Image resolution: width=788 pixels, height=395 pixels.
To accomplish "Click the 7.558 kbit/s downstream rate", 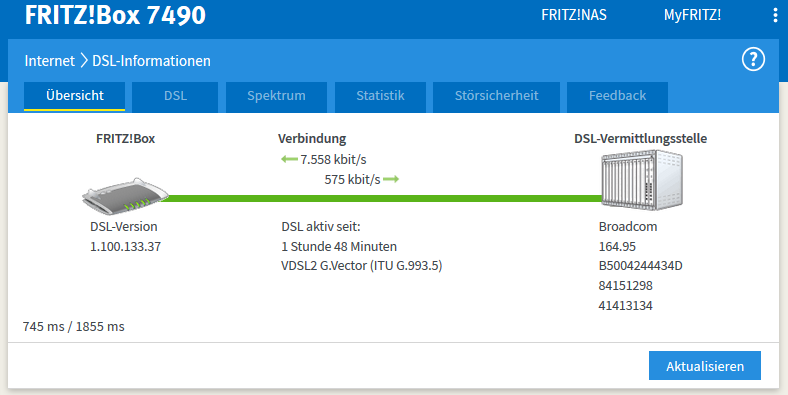I will 333,160.
